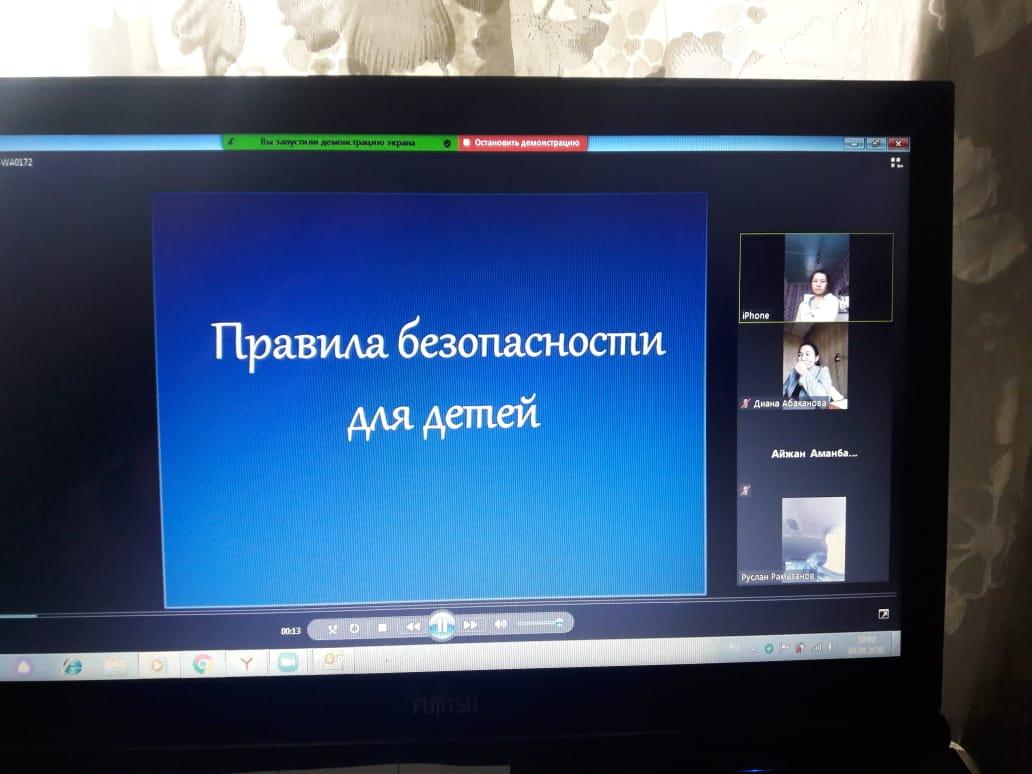
Task: Open Google Chrome from the taskbar
Action: coord(202,664)
